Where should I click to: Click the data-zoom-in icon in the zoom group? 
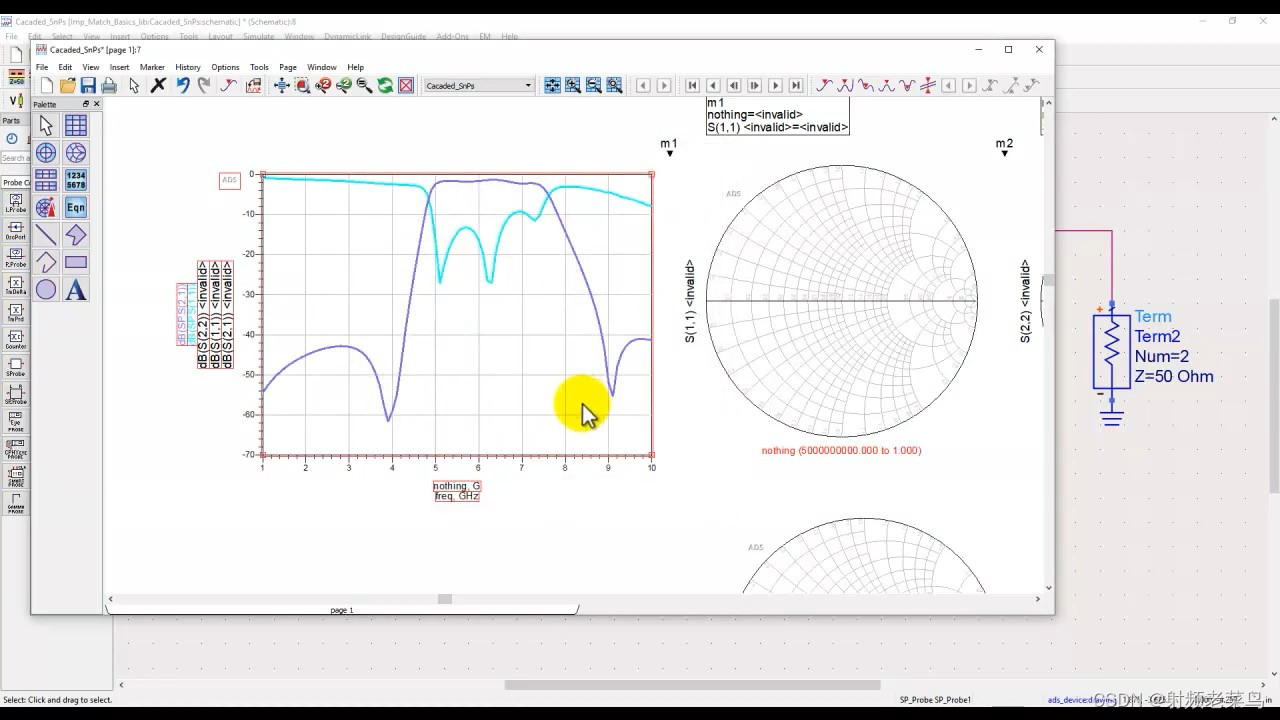[573, 86]
